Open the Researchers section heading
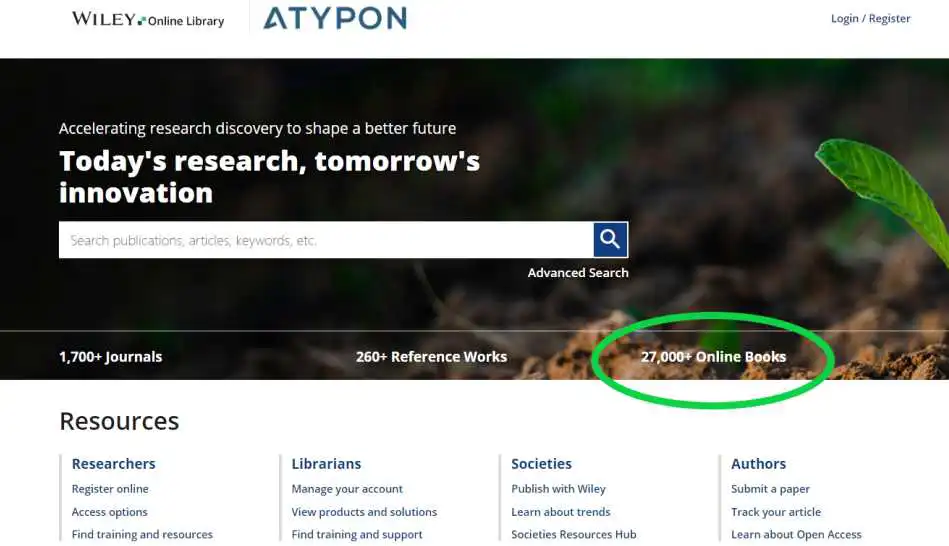This screenshot has height=546, width=949. [114, 464]
